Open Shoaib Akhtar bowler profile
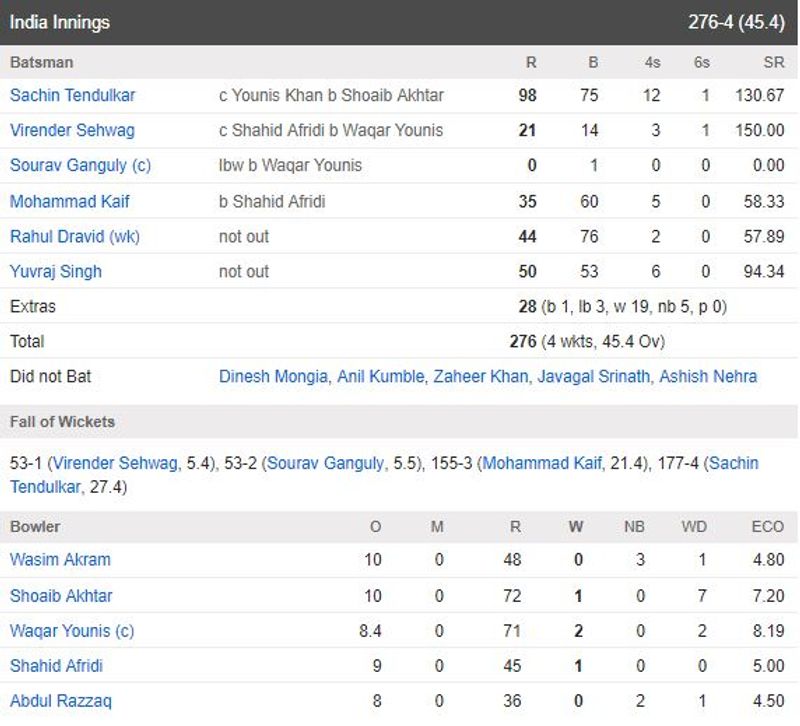800x726 pixels. 61,596
